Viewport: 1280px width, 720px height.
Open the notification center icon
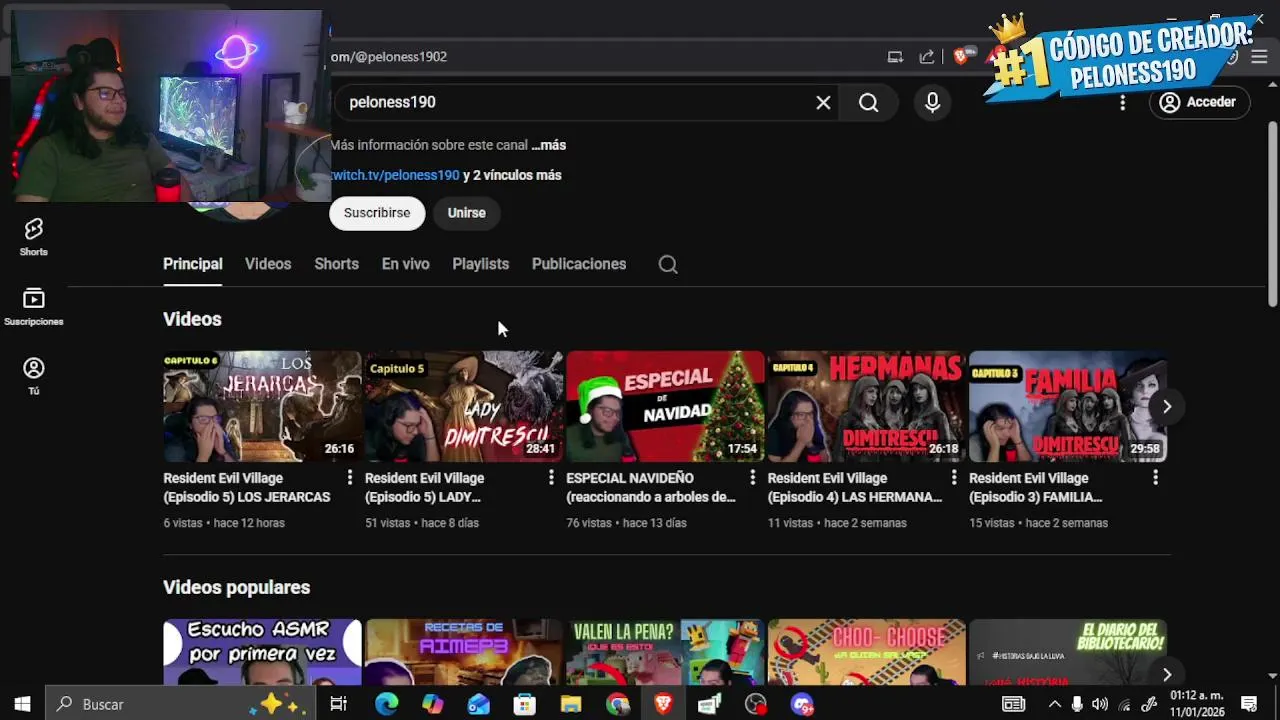coord(1248,704)
